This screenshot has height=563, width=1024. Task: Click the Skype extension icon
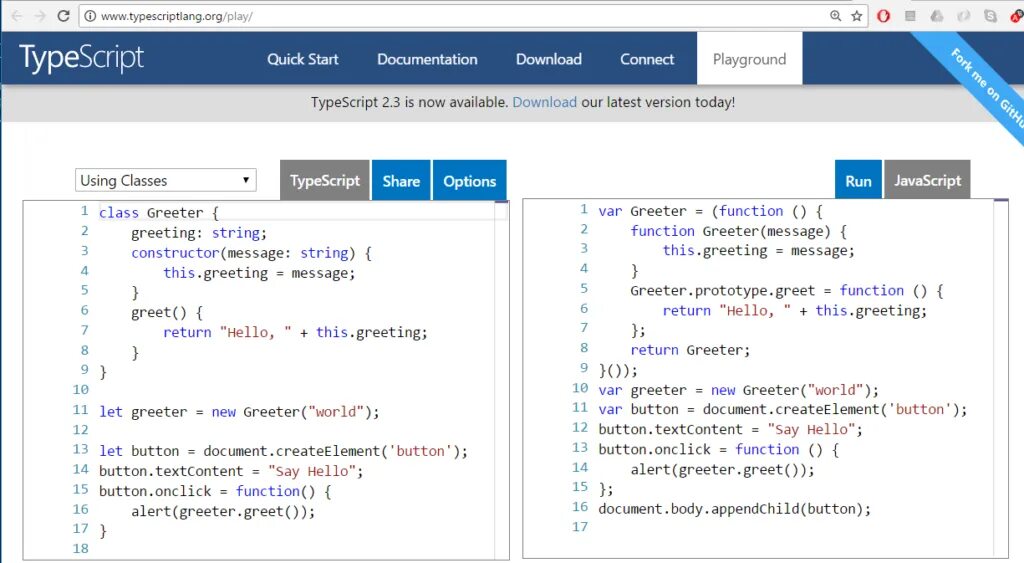[x=991, y=16]
